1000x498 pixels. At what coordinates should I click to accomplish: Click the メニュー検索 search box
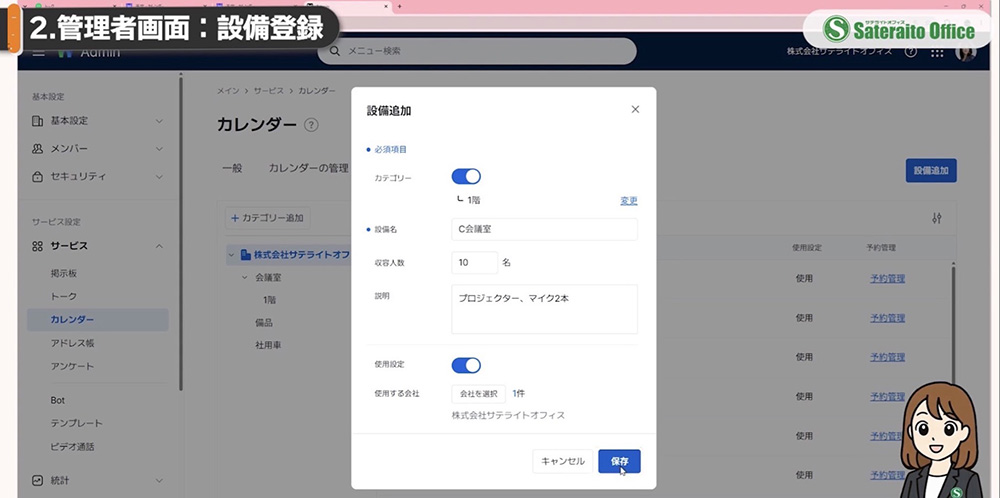tap(477, 51)
